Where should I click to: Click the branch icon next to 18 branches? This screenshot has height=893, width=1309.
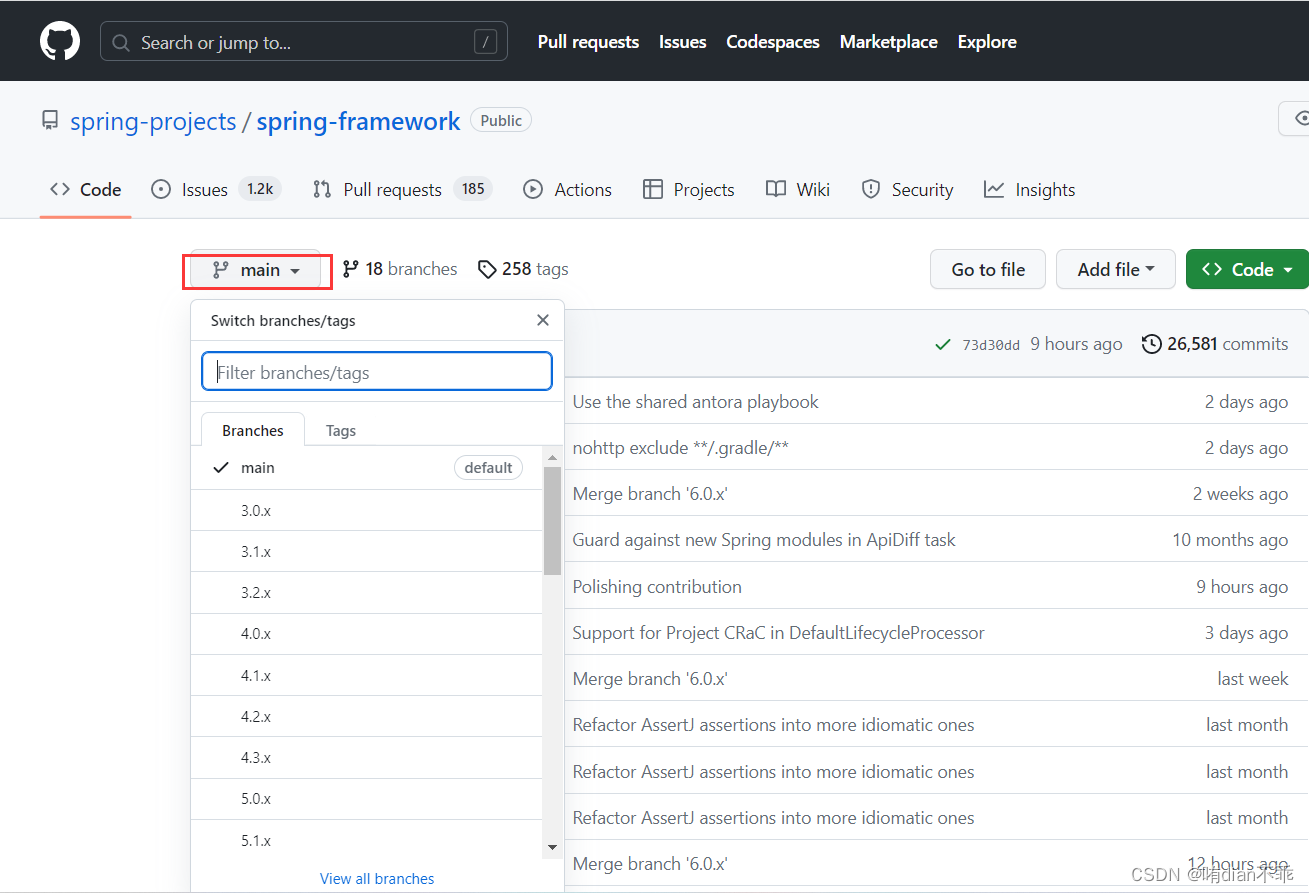[x=350, y=269]
